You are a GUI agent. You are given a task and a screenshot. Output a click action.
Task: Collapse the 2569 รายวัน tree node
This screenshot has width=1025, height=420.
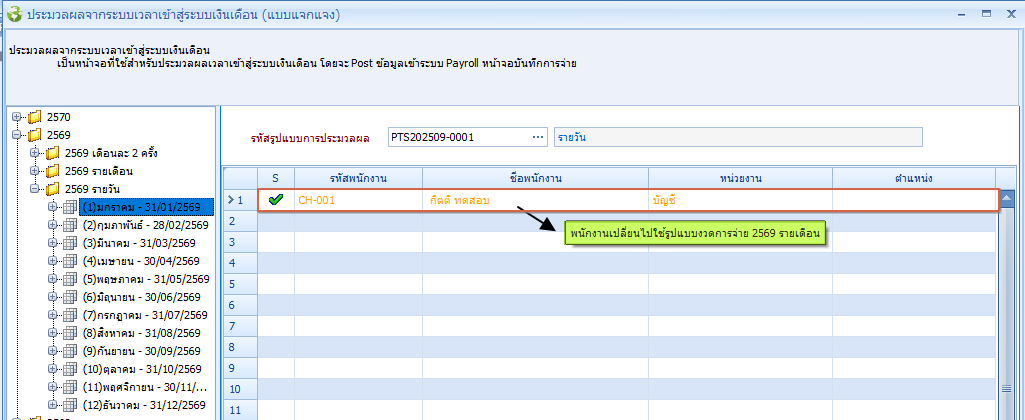tap(34, 189)
